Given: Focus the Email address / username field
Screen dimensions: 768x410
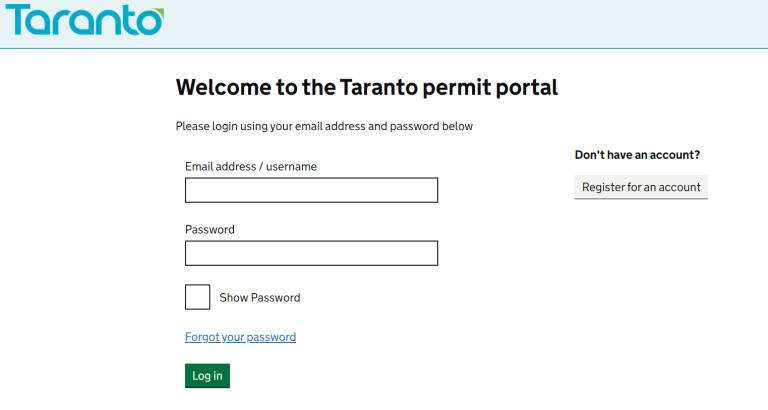Looking at the screenshot, I should 312,190.
